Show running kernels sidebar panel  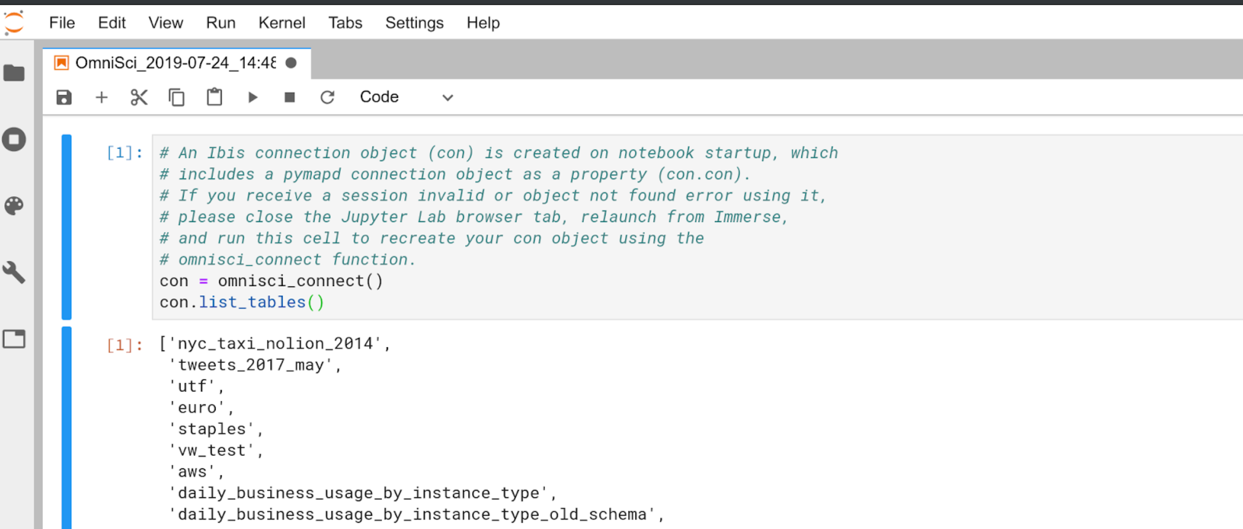[14, 139]
